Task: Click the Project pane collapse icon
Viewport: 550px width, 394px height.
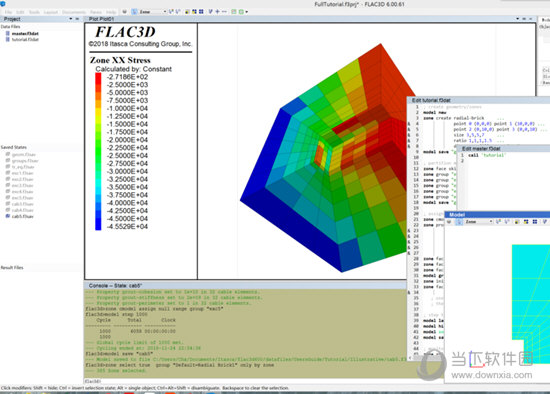Action: (x=77, y=19)
